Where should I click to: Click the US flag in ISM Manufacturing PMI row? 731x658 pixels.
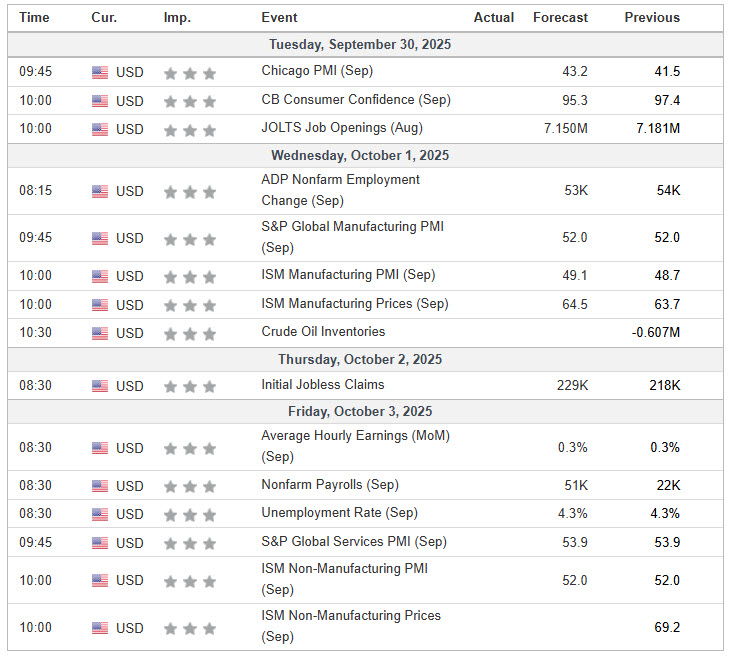click(x=100, y=276)
